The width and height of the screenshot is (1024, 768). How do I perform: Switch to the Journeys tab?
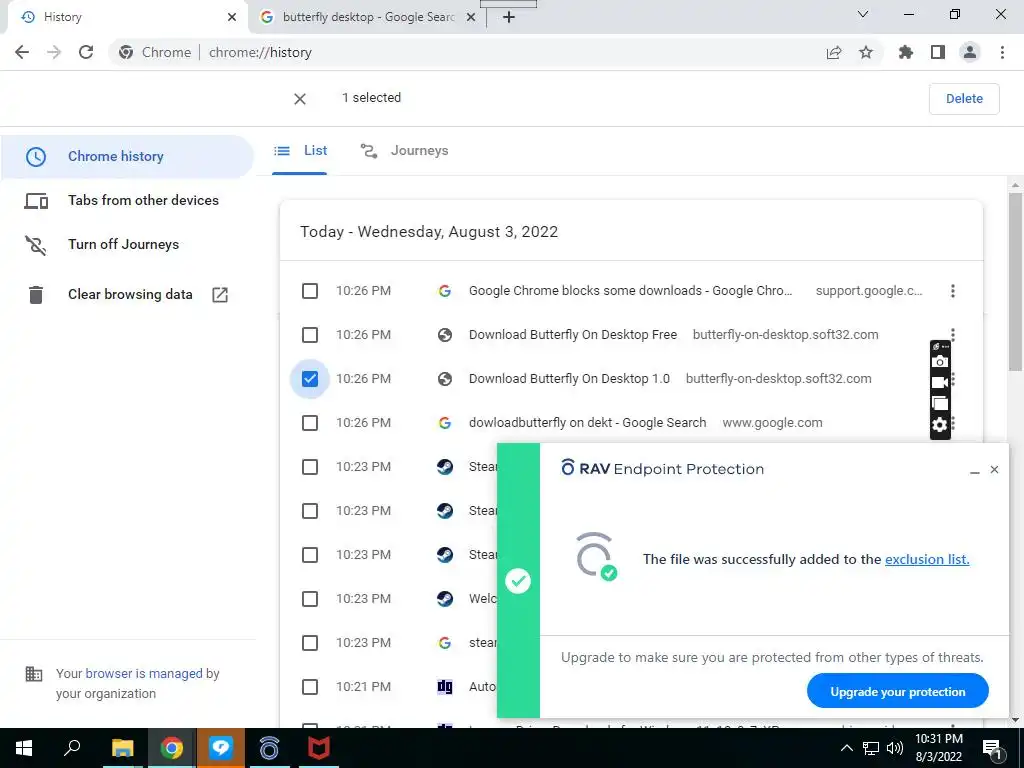(x=405, y=151)
